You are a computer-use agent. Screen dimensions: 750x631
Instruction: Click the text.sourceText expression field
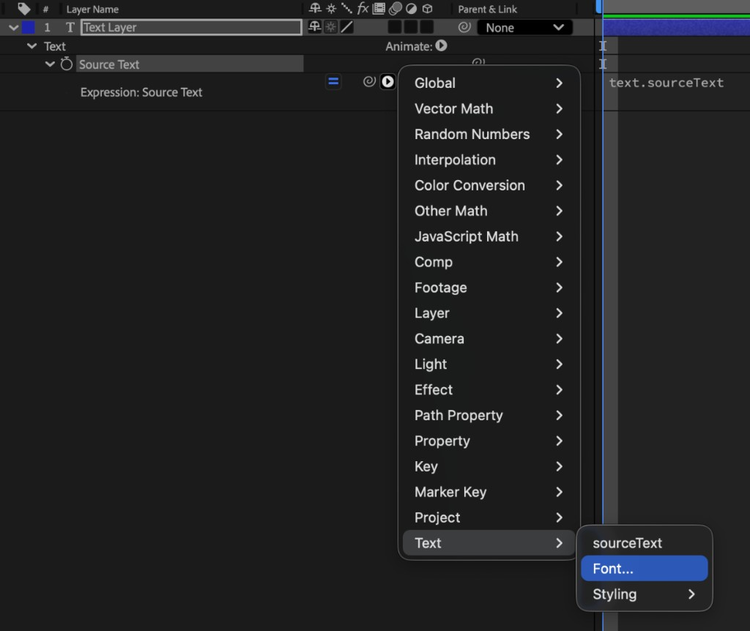[666, 83]
